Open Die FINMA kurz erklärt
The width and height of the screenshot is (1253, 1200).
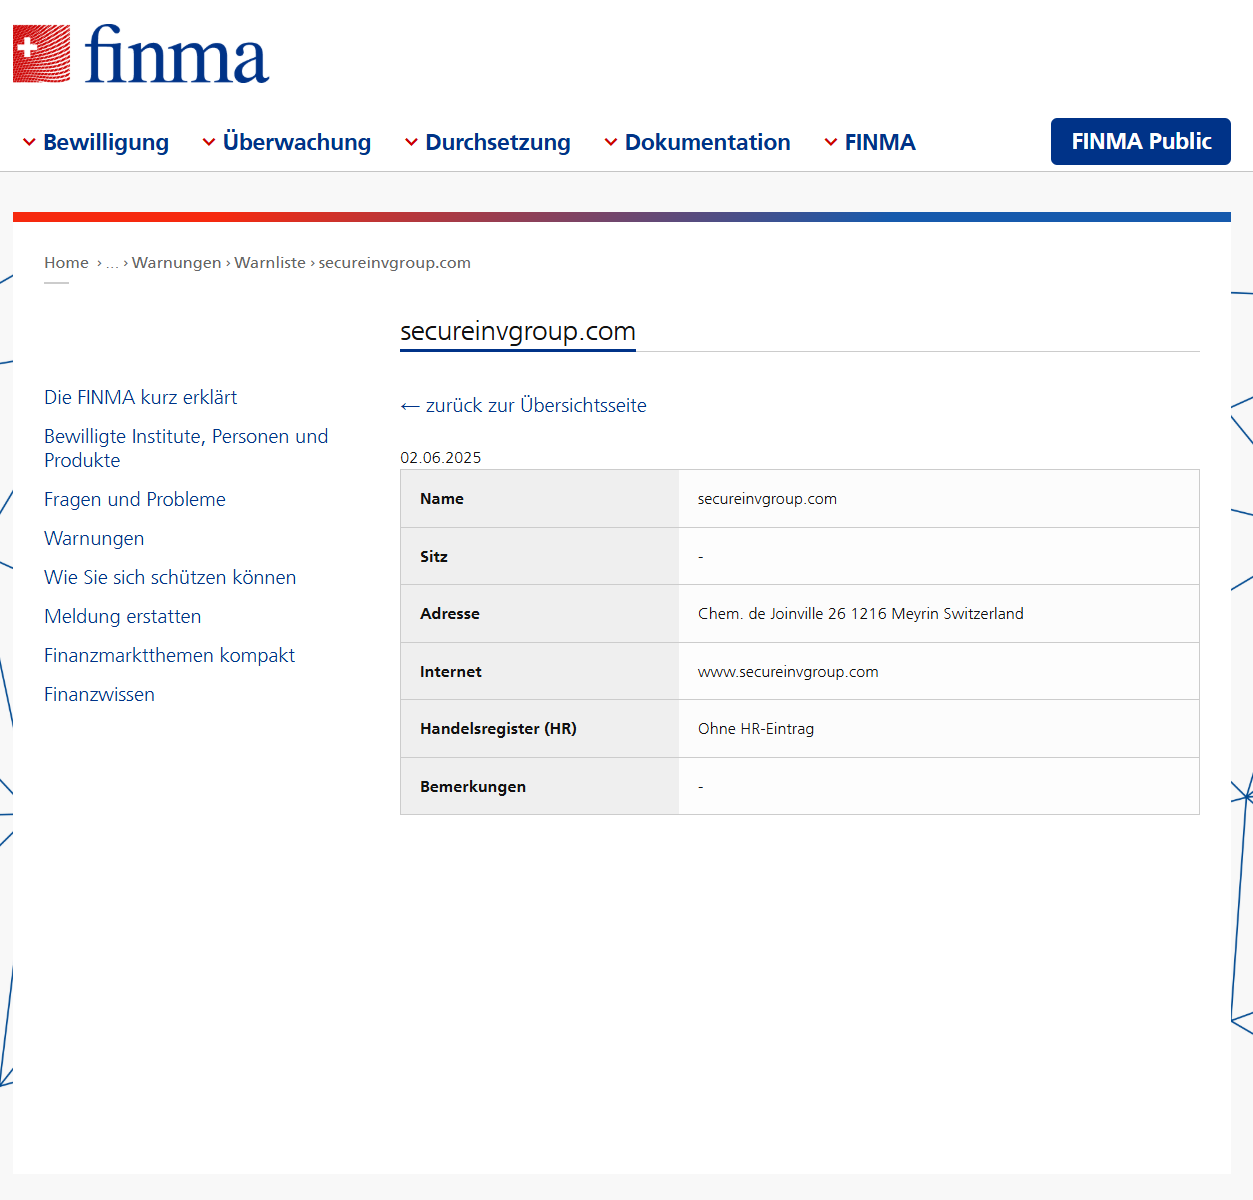coord(141,397)
